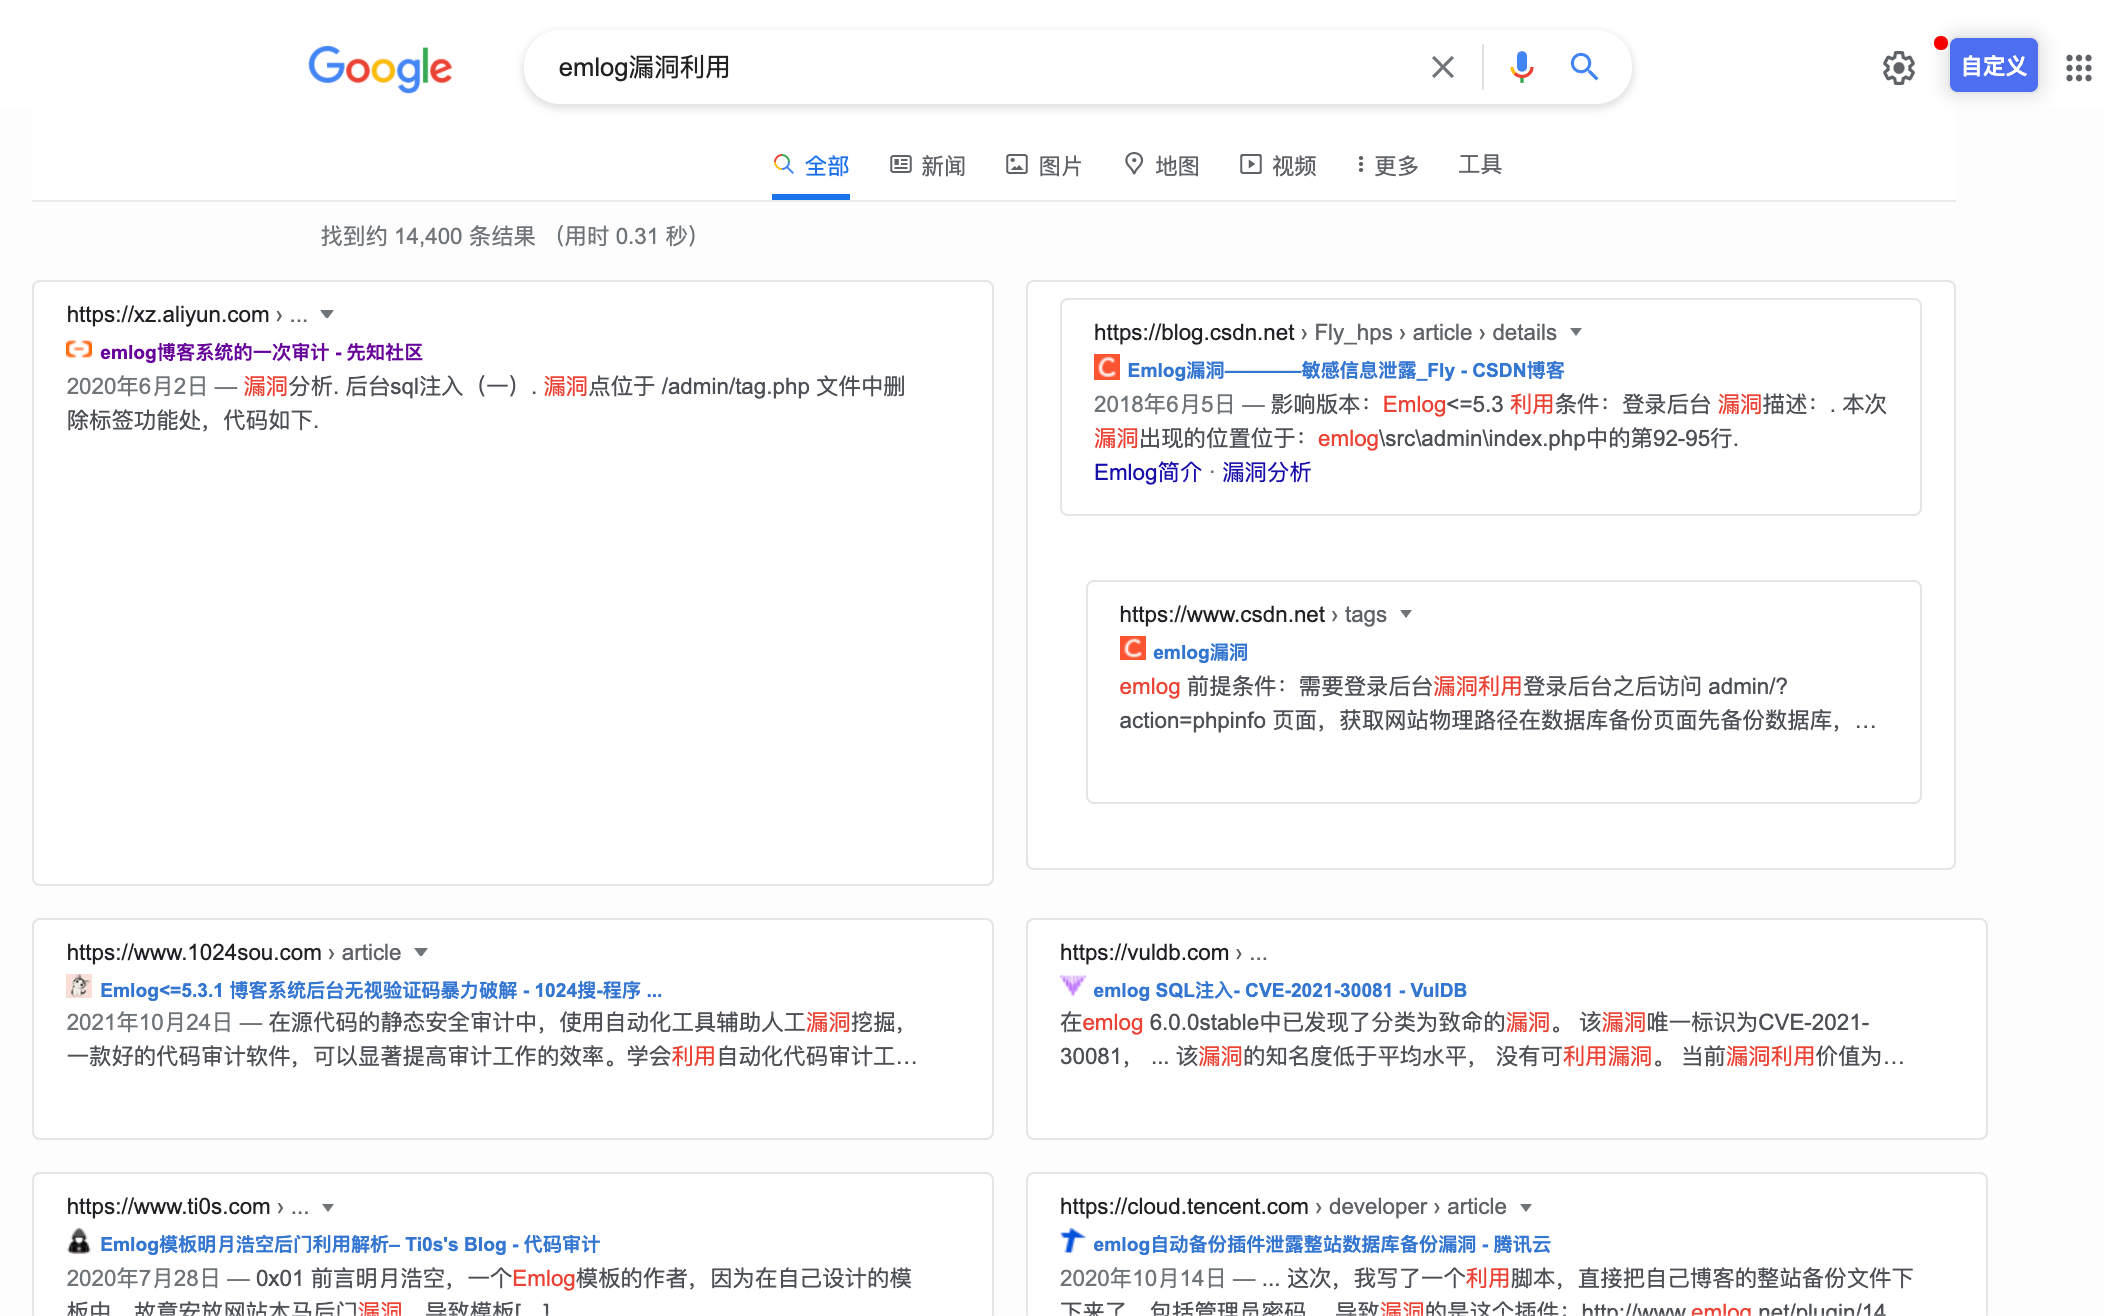Open settings gear icon

click(1898, 68)
